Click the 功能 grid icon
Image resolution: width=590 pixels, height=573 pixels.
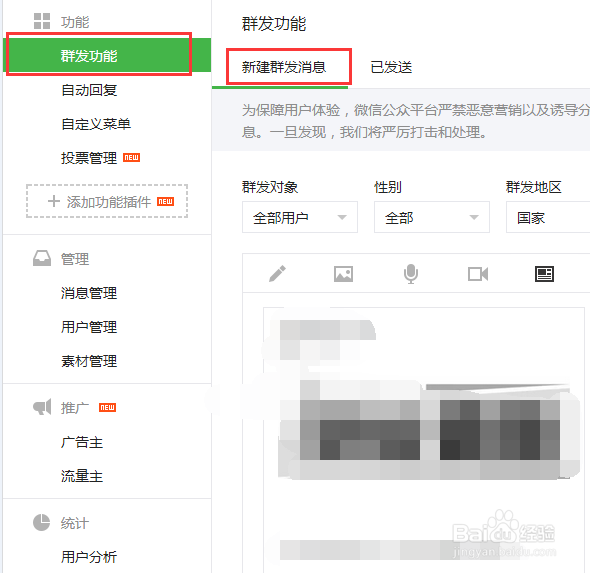coord(42,21)
